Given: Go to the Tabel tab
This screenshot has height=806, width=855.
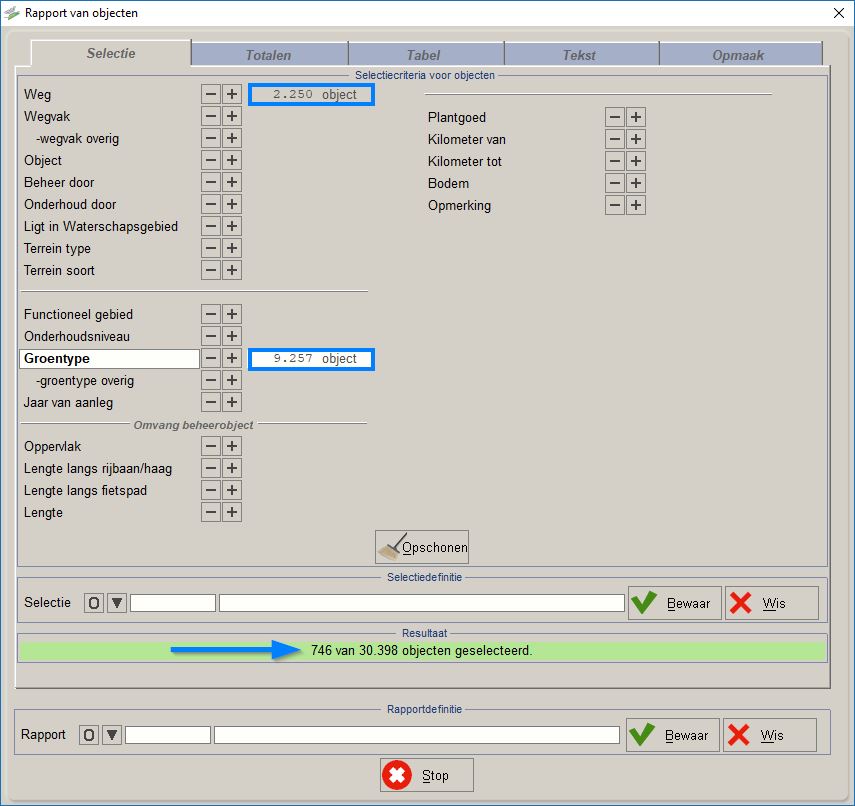Looking at the screenshot, I should tap(423, 55).
